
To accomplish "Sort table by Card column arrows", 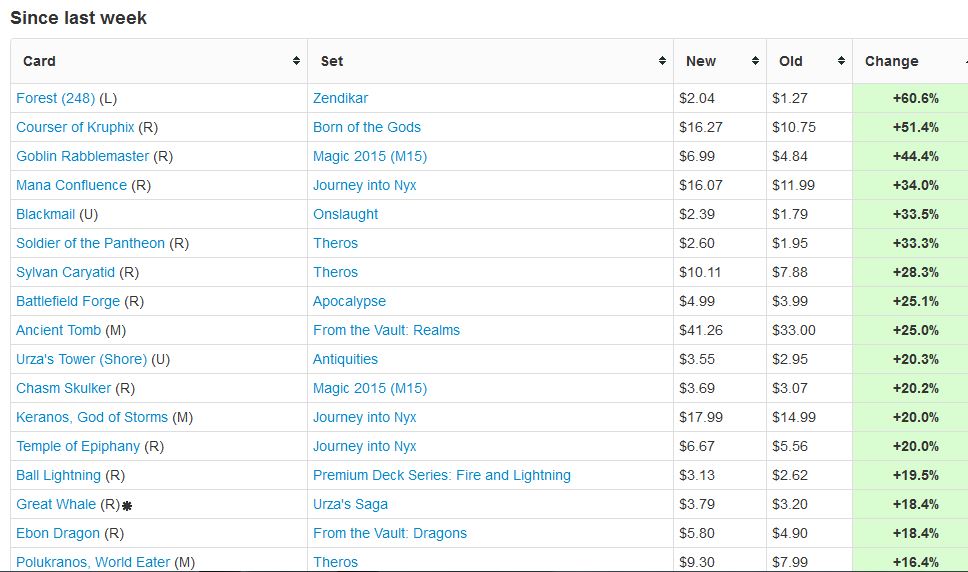I will pos(296,61).
